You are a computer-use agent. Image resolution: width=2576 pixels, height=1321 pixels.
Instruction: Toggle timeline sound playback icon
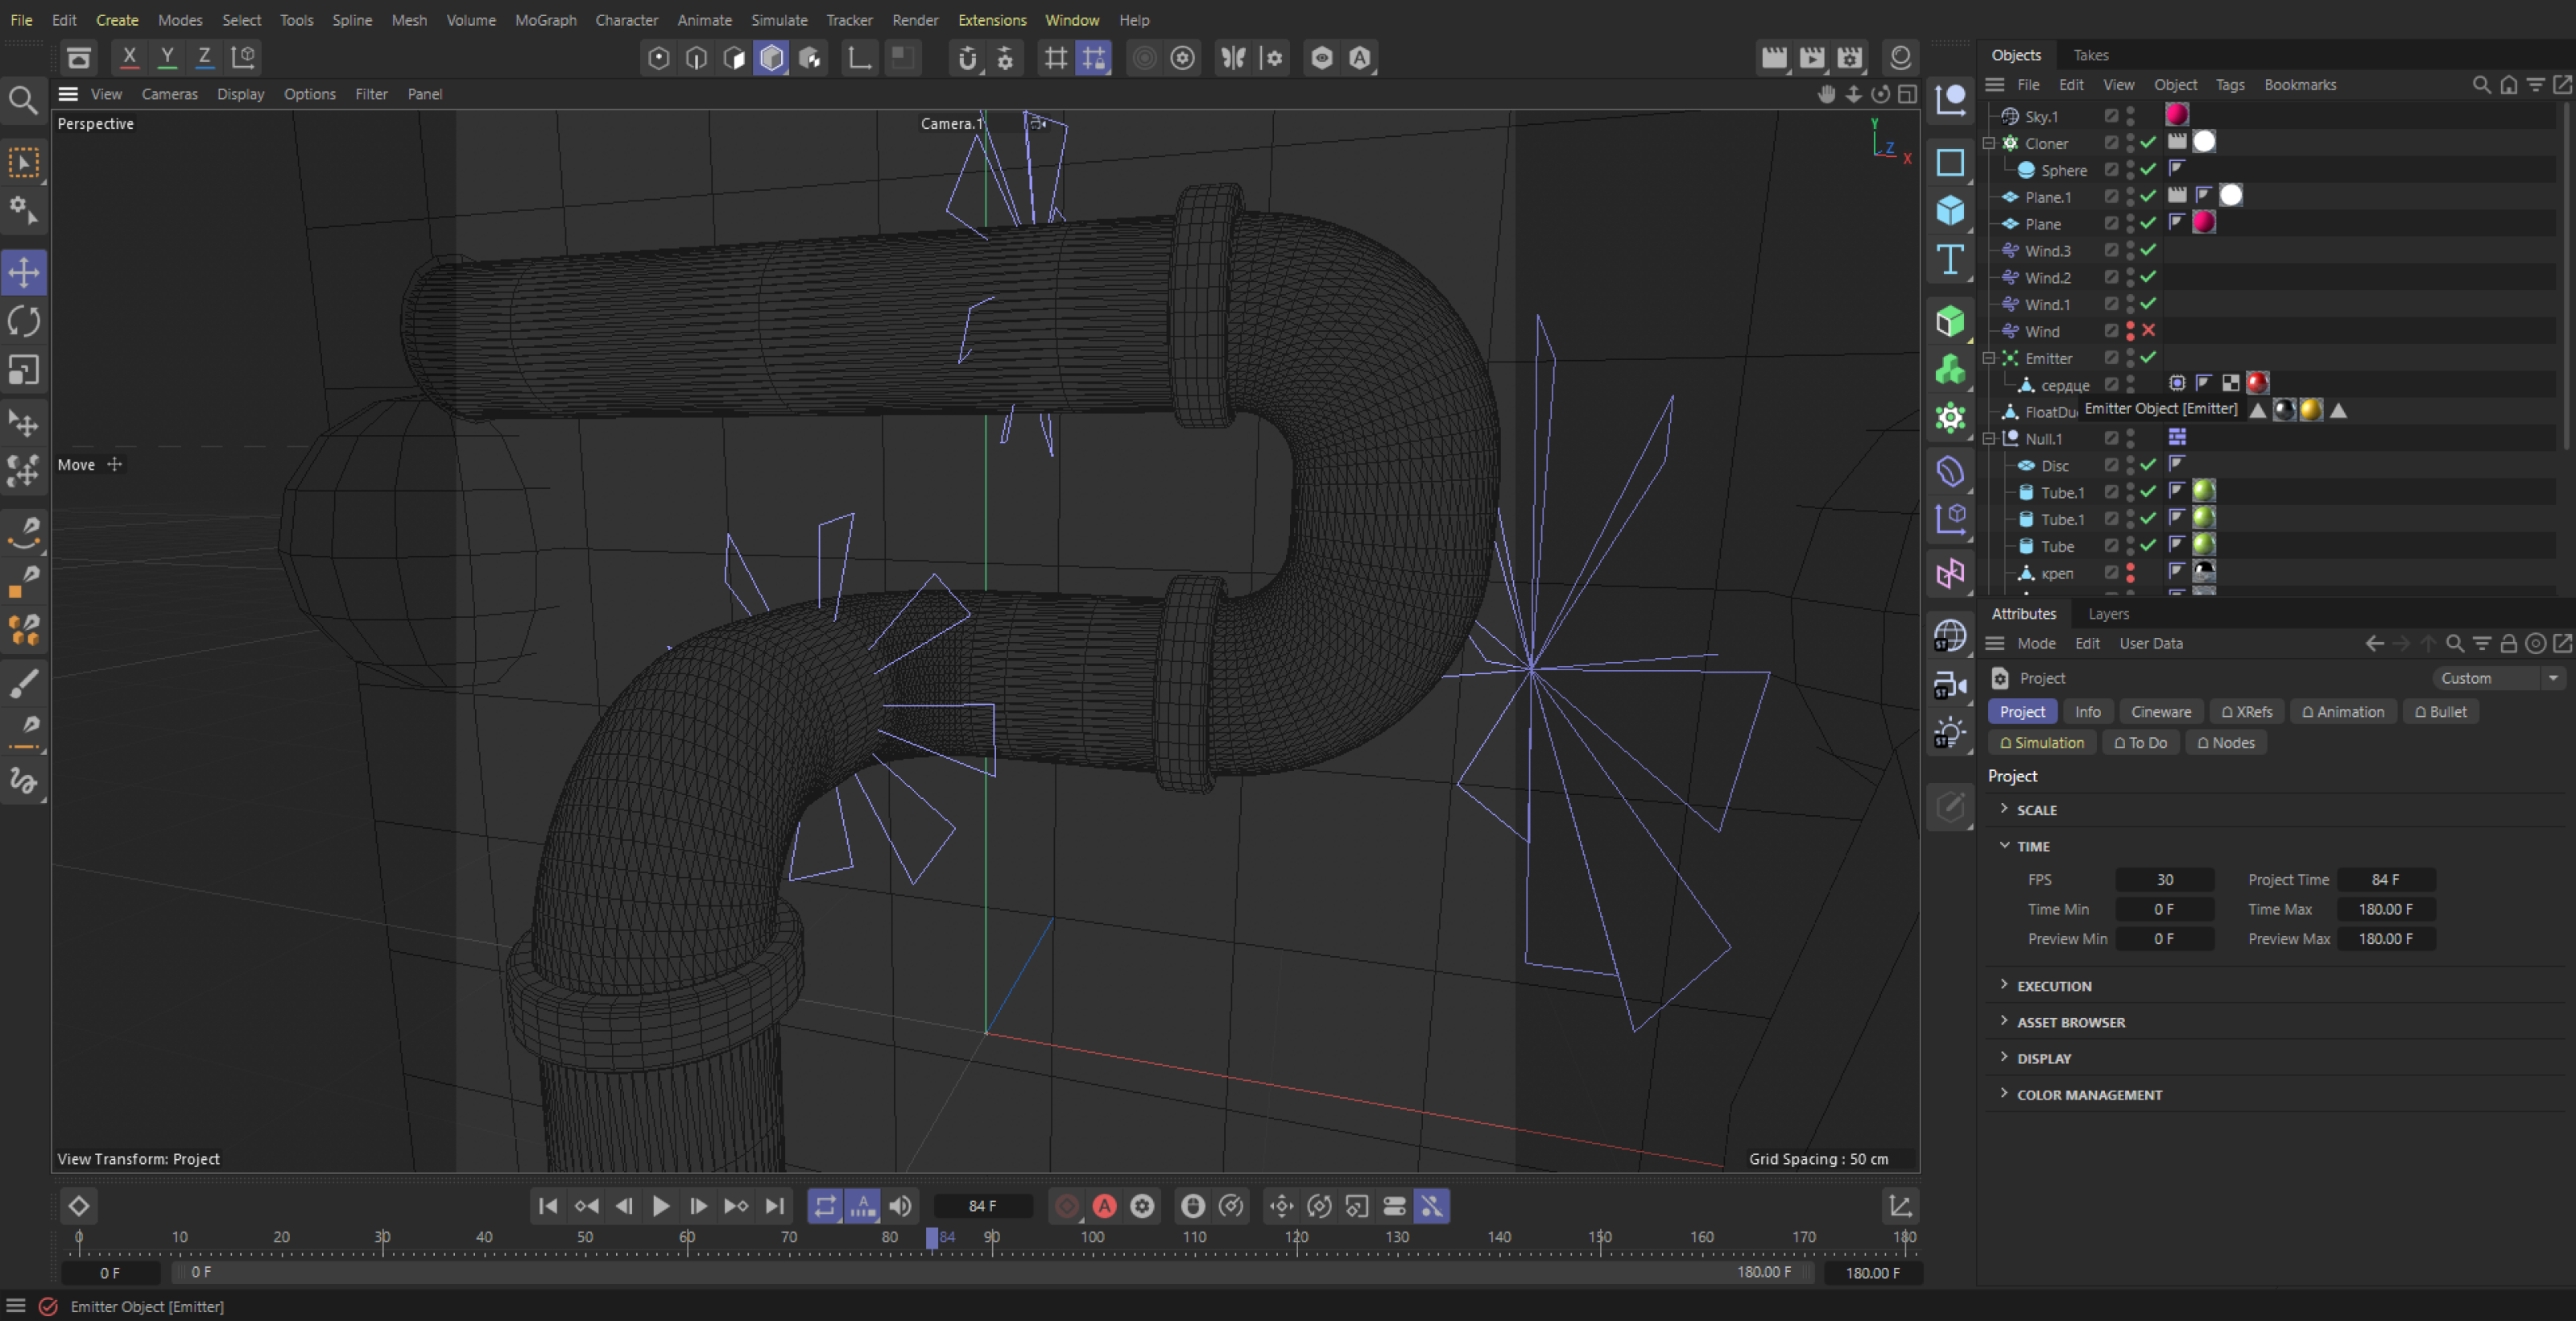pos(900,1206)
